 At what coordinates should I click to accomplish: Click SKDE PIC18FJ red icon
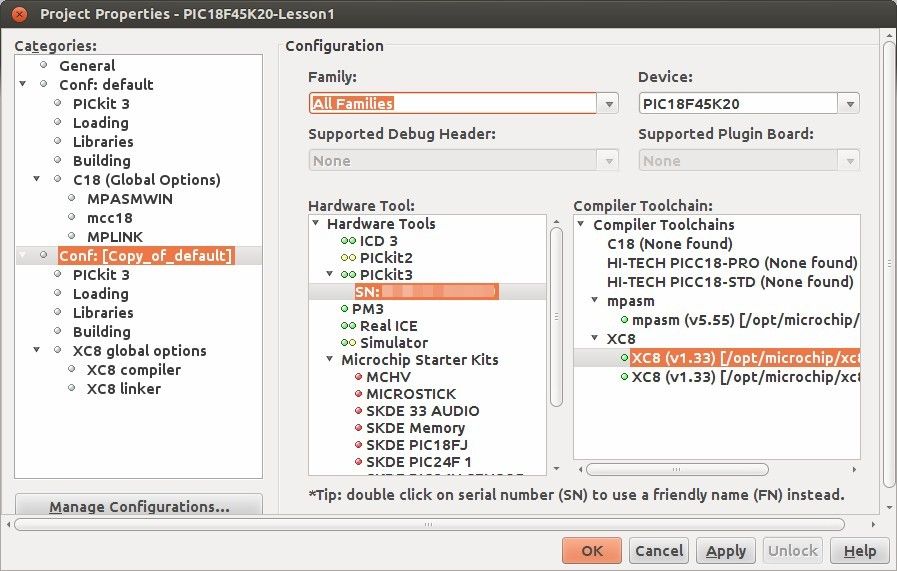359,445
